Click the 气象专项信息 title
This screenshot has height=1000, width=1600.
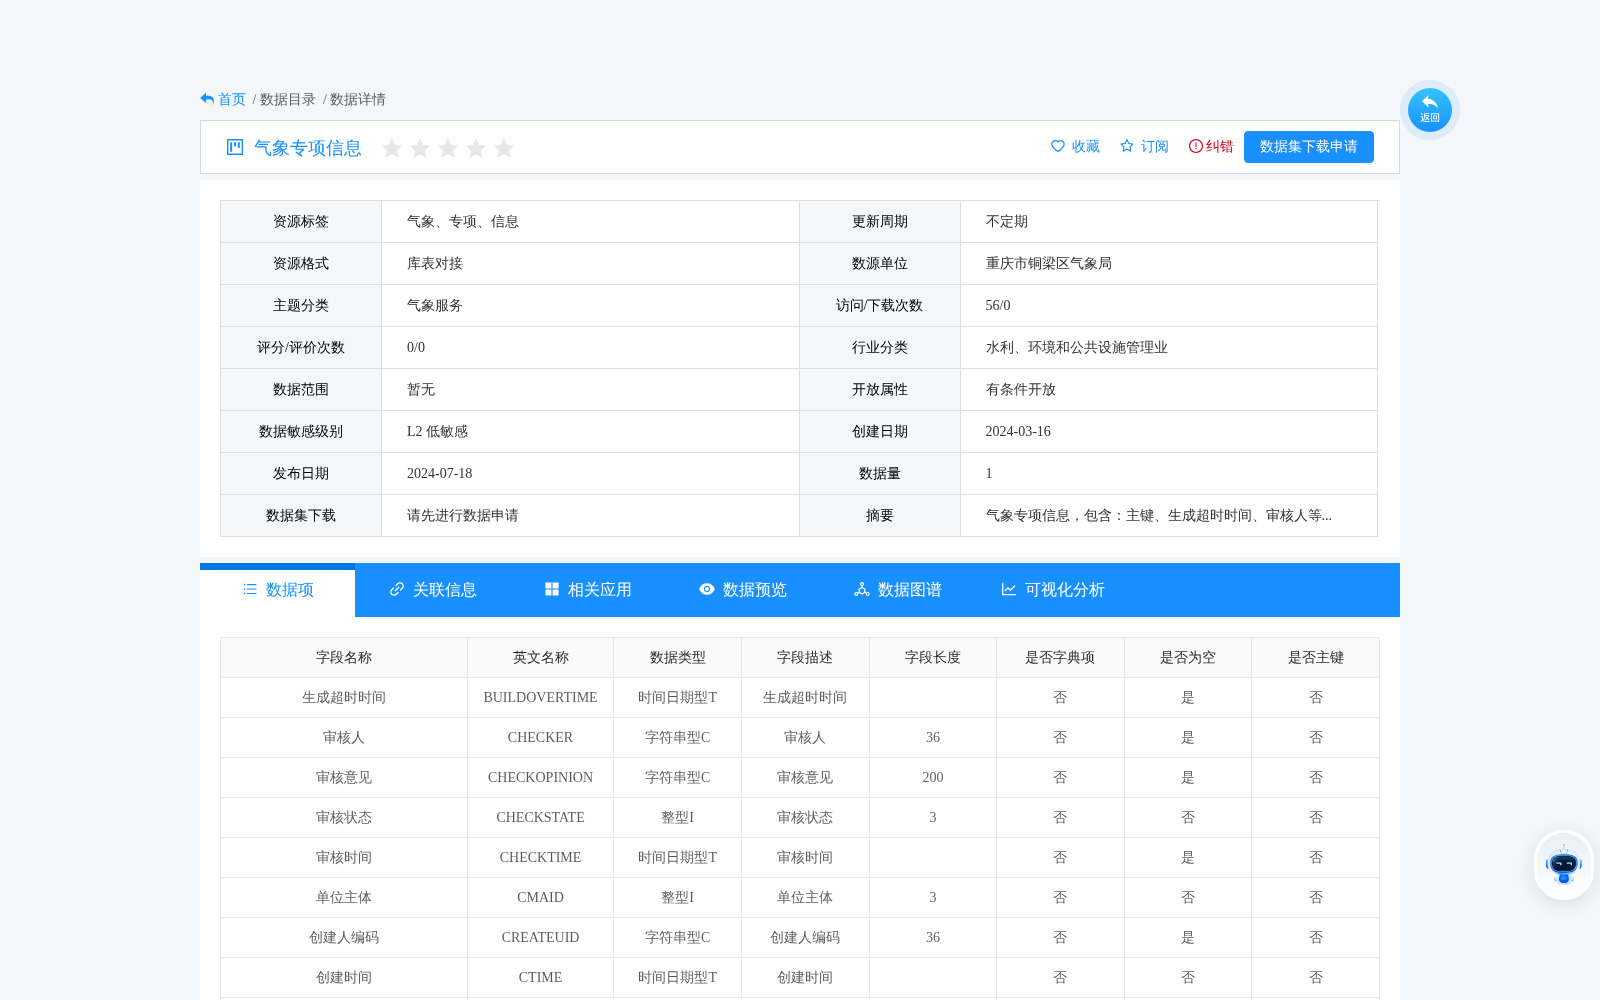click(308, 148)
